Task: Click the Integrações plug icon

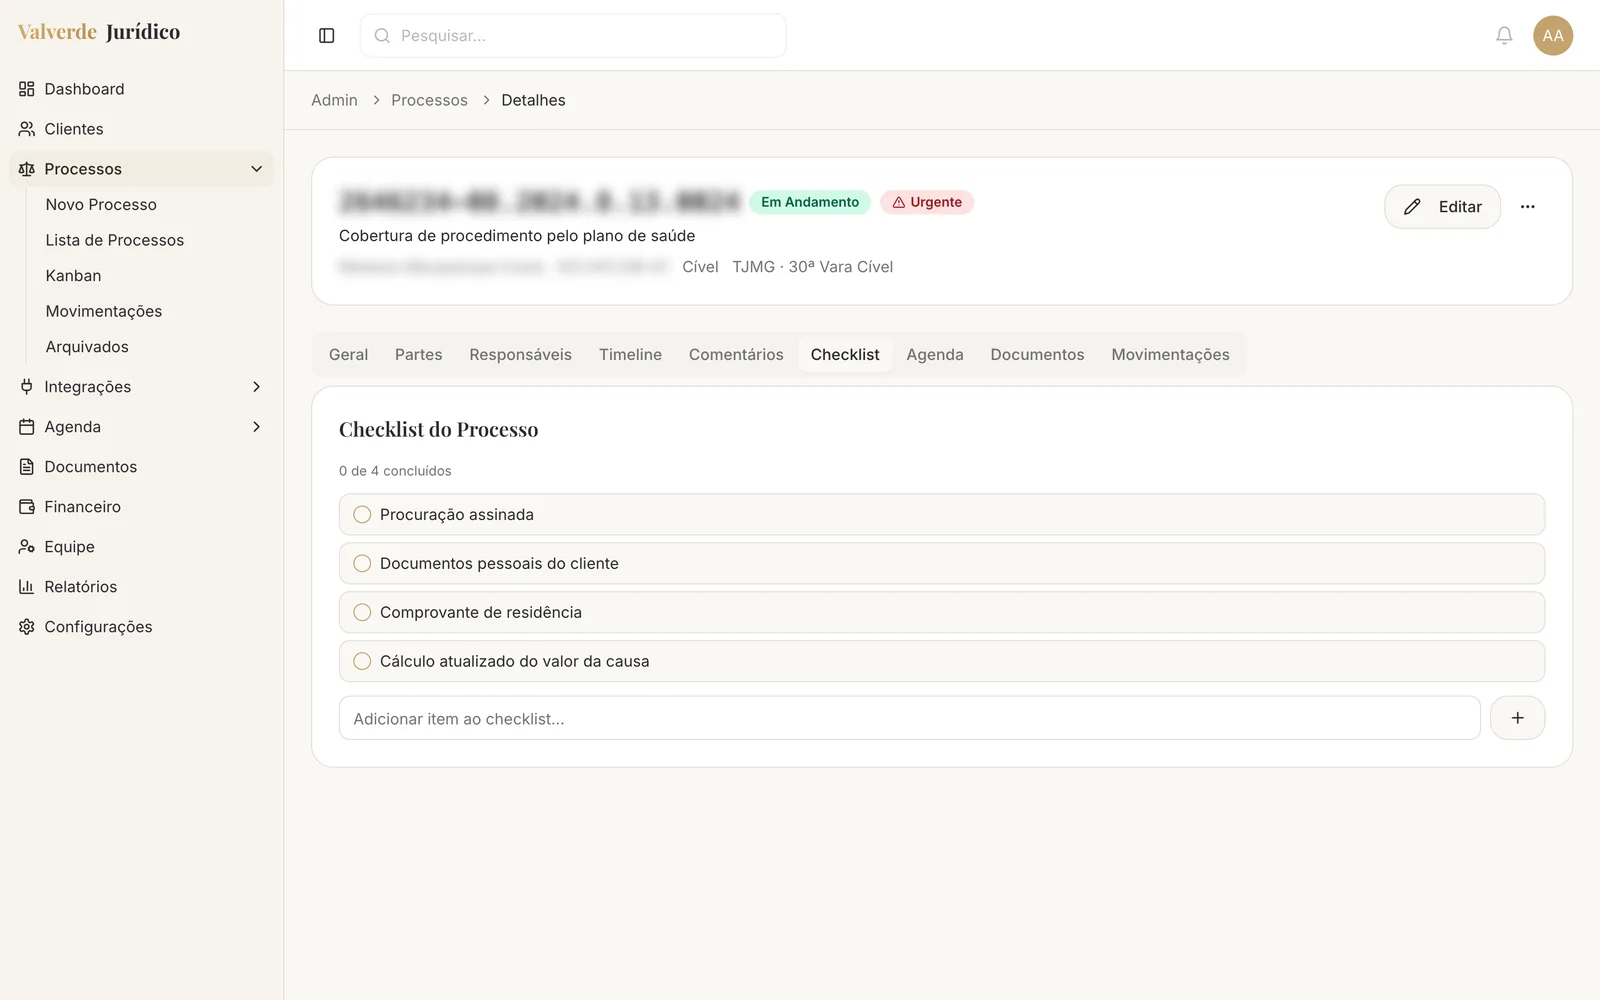Action: click(x=27, y=387)
